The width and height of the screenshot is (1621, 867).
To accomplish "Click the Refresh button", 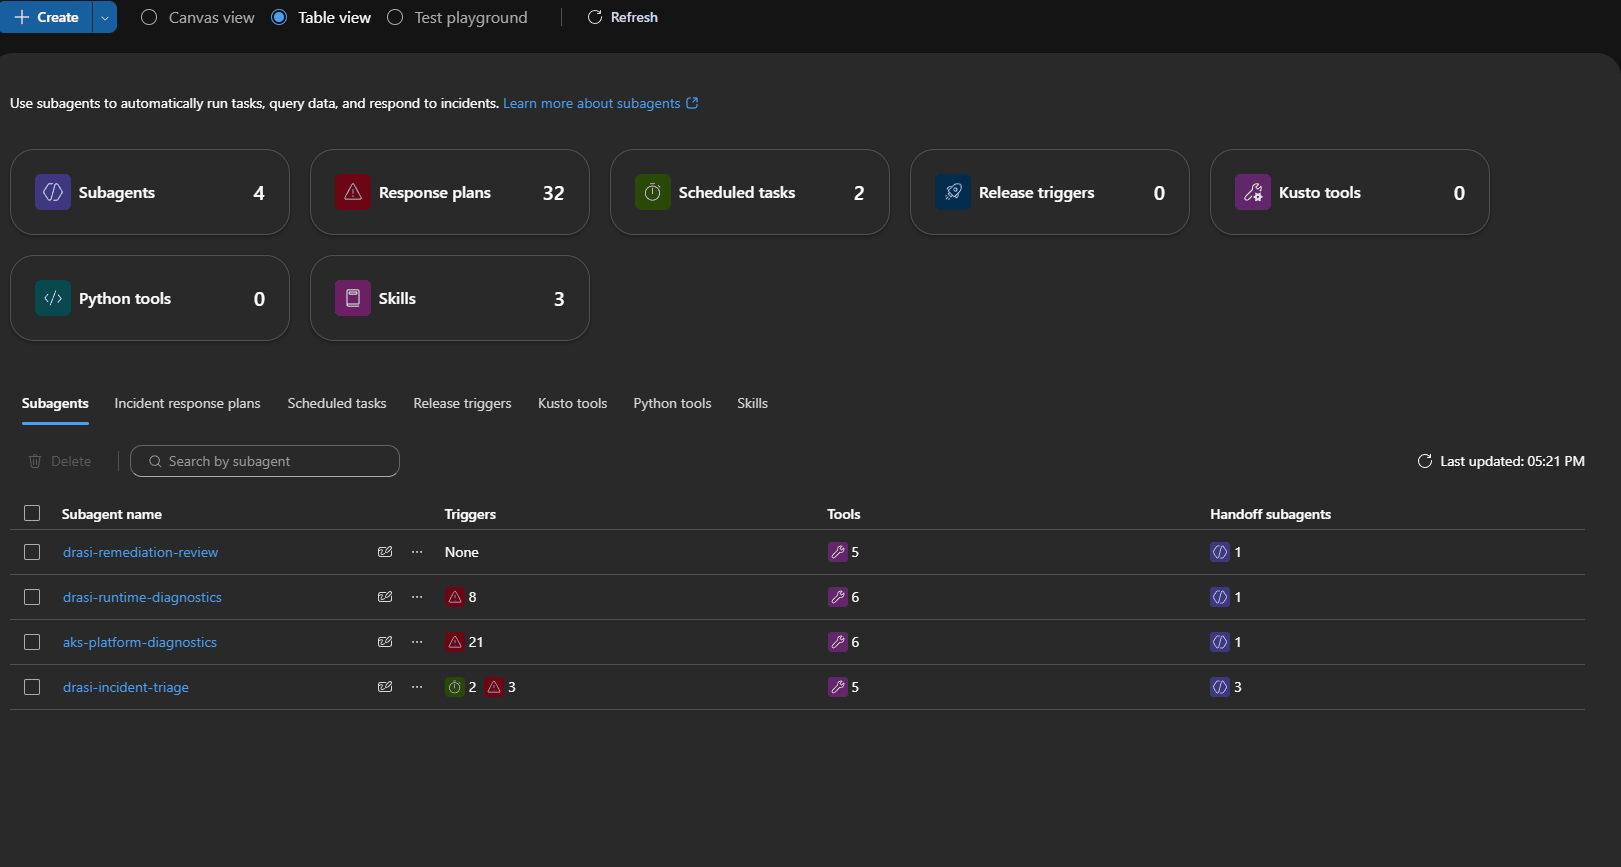I will pyautogui.click(x=622, y=17).
